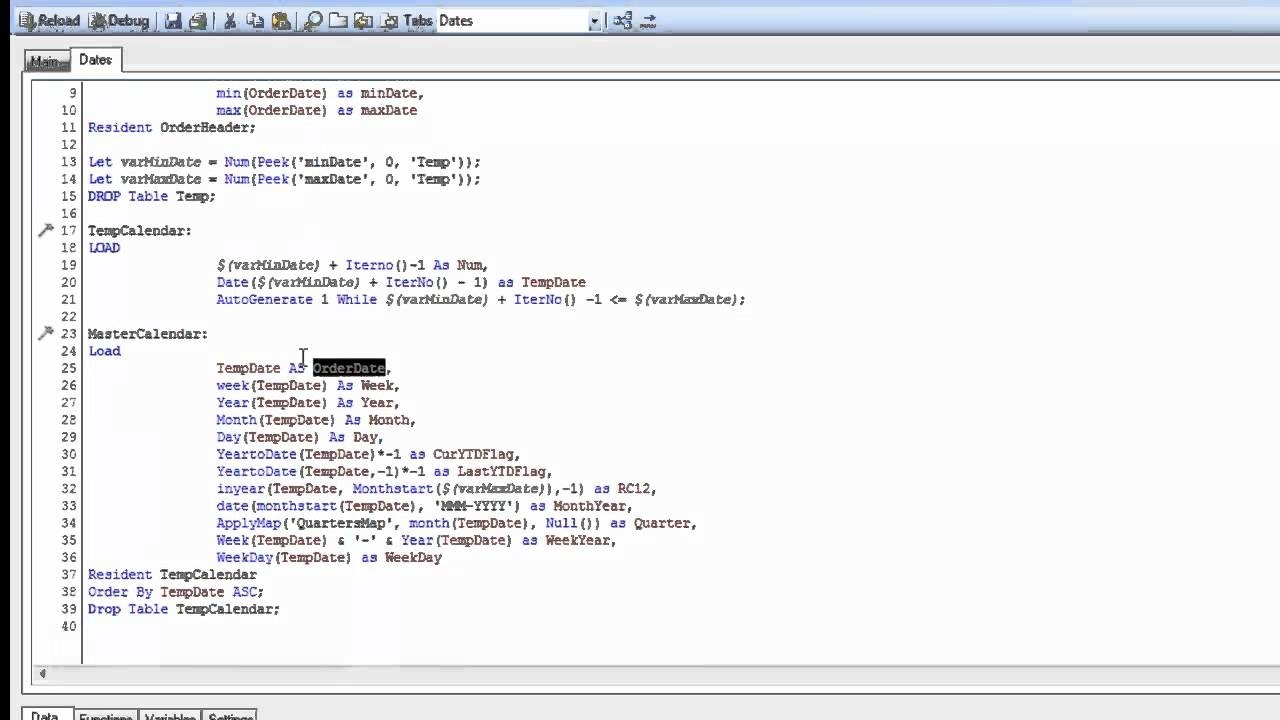This screenshot has height=720, width=1280.
Task: Click the horizontal scrollbar left arrow
Action: point(41,673)
